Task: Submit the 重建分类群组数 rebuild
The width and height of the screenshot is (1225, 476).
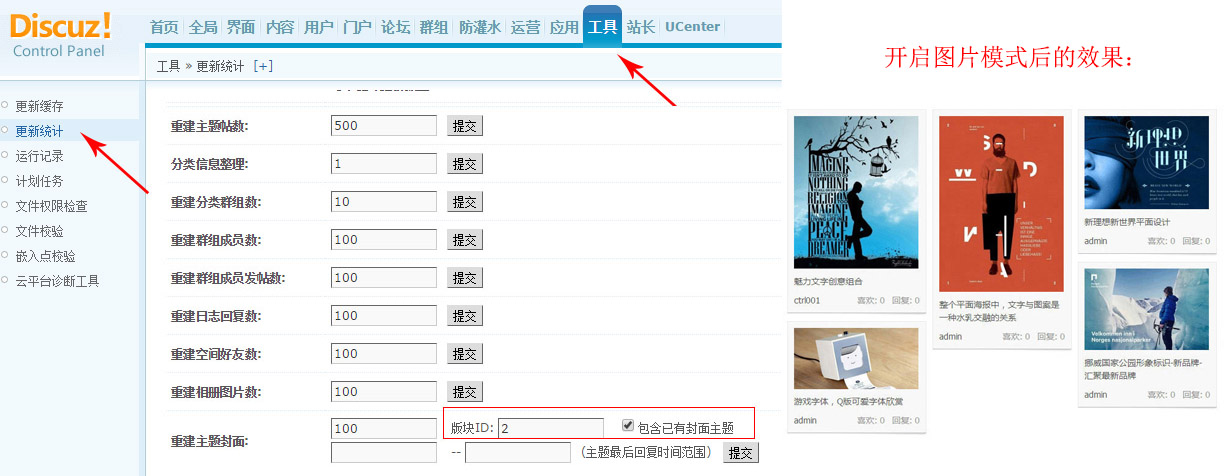Action: pyautogui.click(x=465, y=201)
